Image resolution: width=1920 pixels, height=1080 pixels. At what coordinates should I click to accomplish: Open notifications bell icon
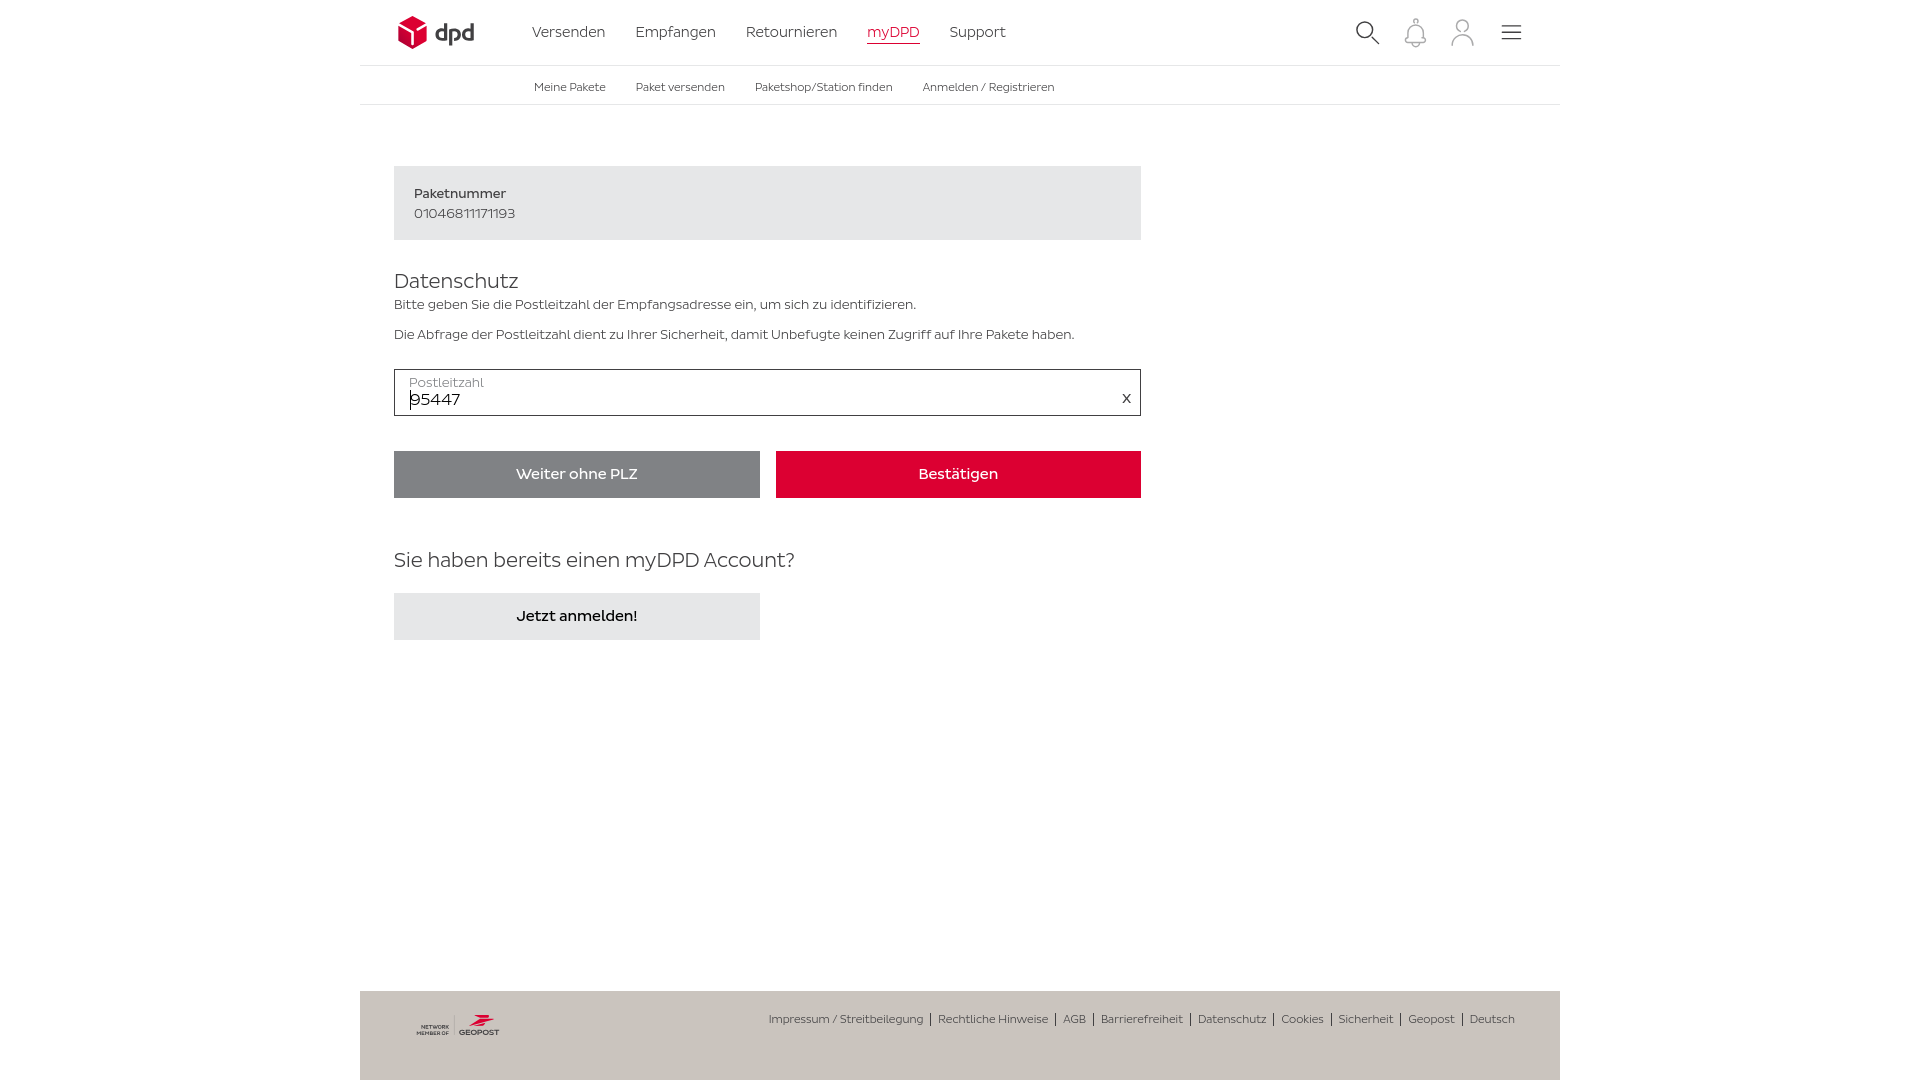coord(1415,33)
